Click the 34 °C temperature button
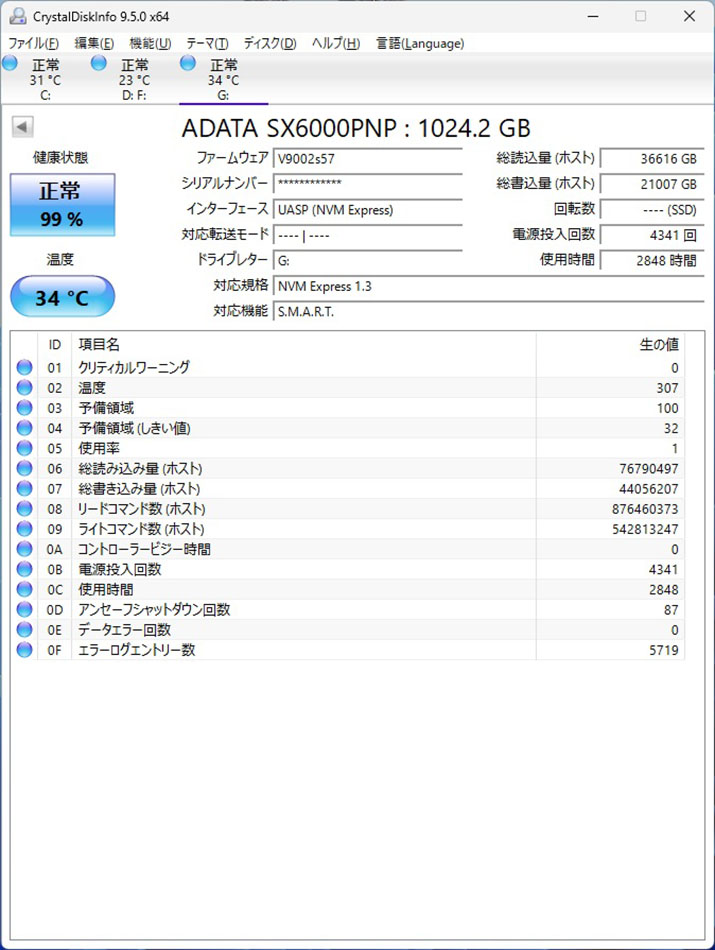This screenshot has height=950, width=715. pos(62,296)
